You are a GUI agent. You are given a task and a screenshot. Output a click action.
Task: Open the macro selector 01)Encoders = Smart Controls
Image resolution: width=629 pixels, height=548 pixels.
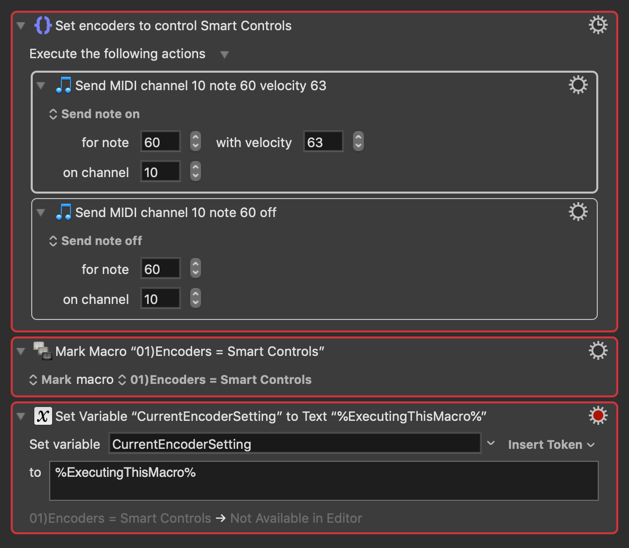215,380
